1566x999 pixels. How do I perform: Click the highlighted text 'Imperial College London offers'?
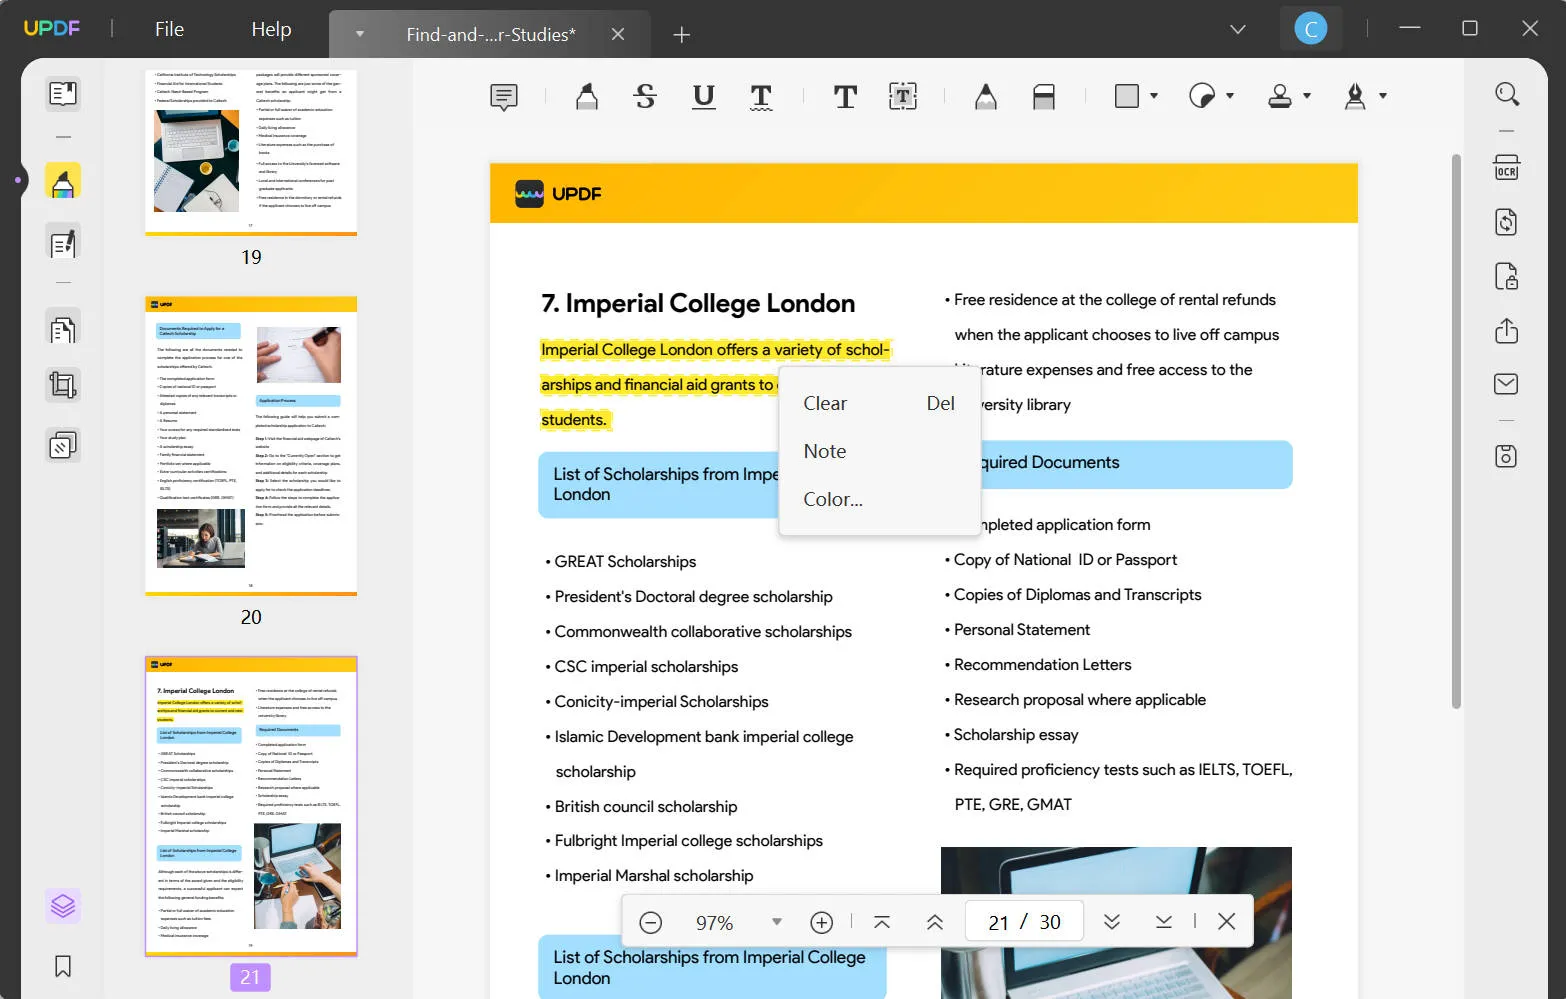pos(649,350)
